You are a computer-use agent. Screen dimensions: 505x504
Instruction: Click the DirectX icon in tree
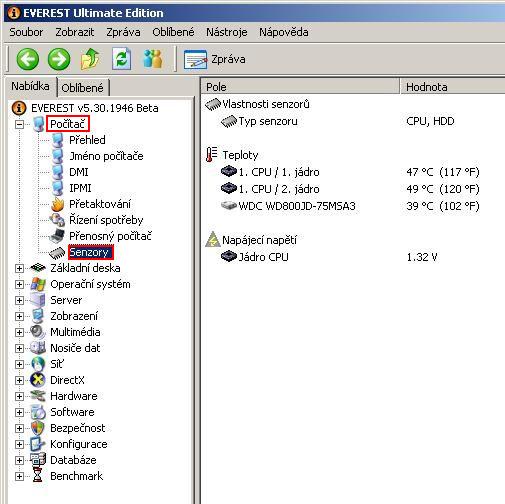tap(38, 380)
